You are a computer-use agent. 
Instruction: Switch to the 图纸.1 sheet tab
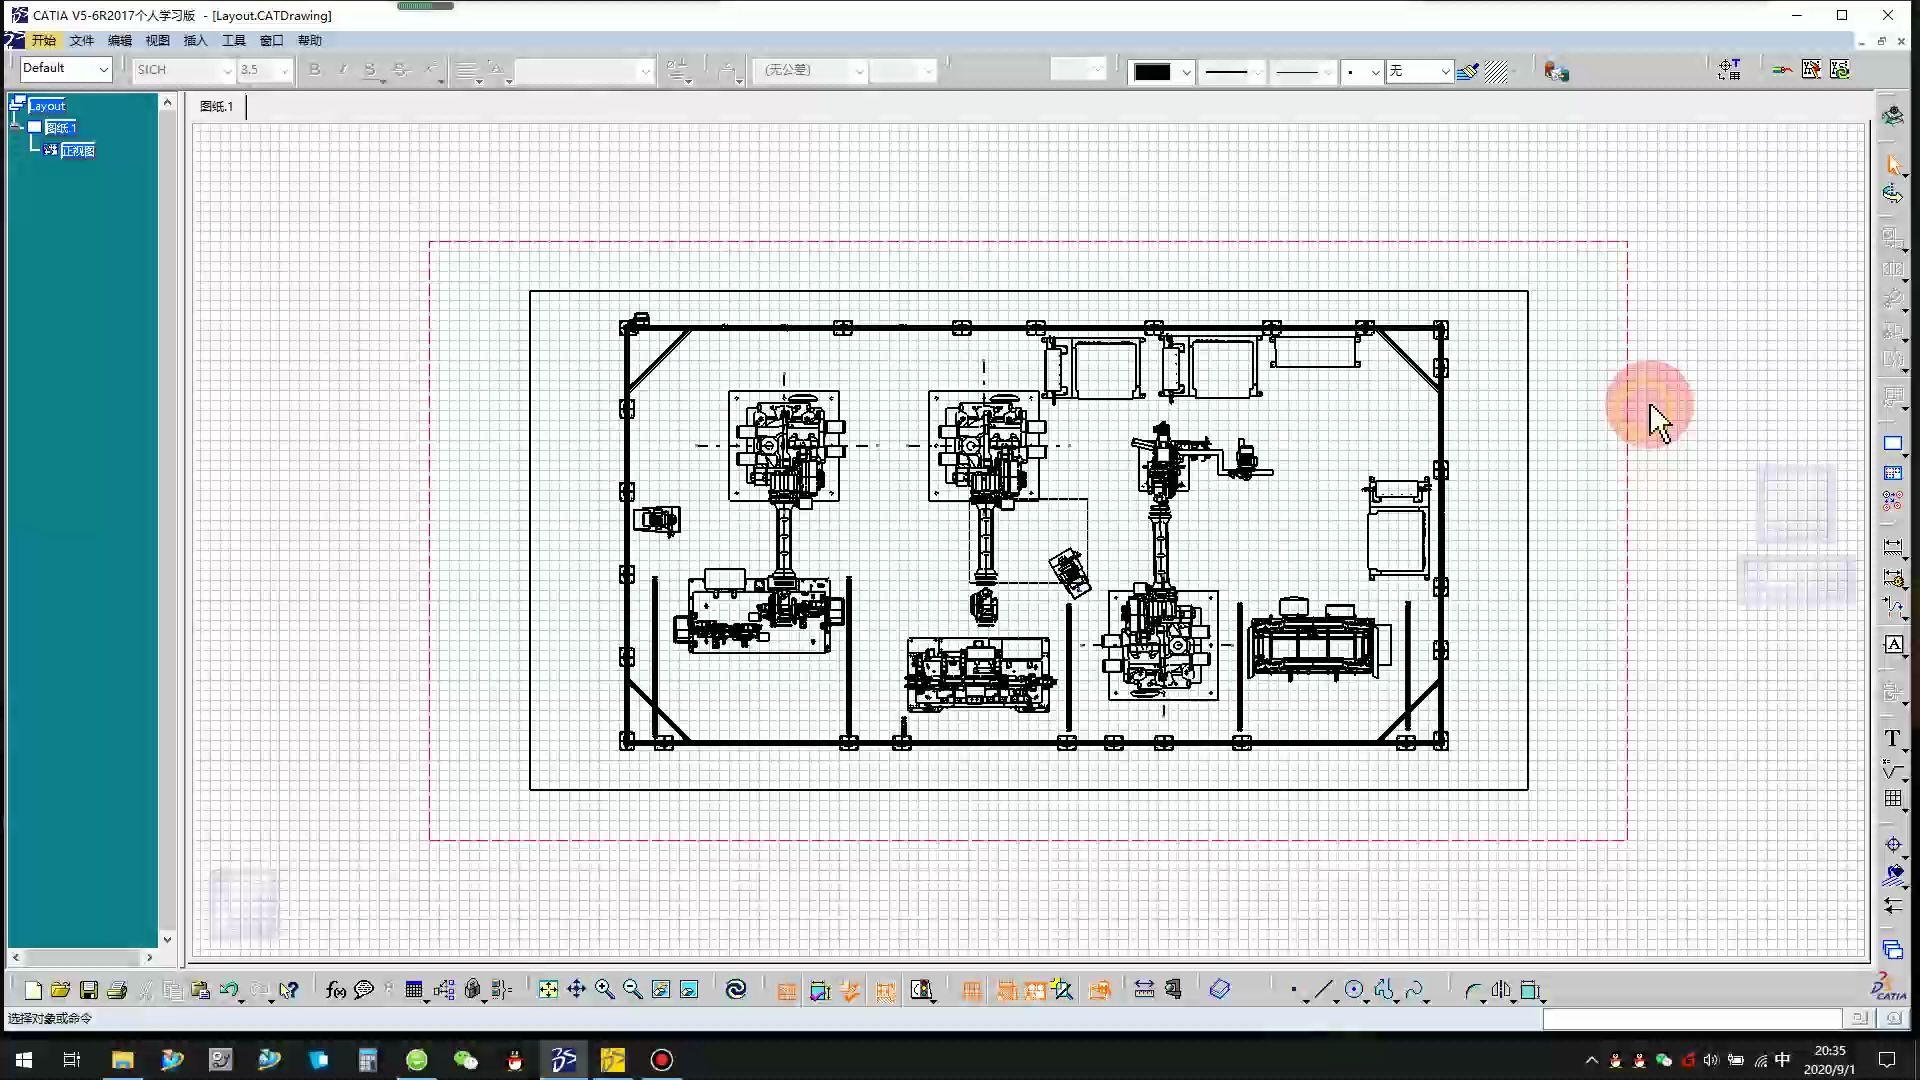[216, 106]
